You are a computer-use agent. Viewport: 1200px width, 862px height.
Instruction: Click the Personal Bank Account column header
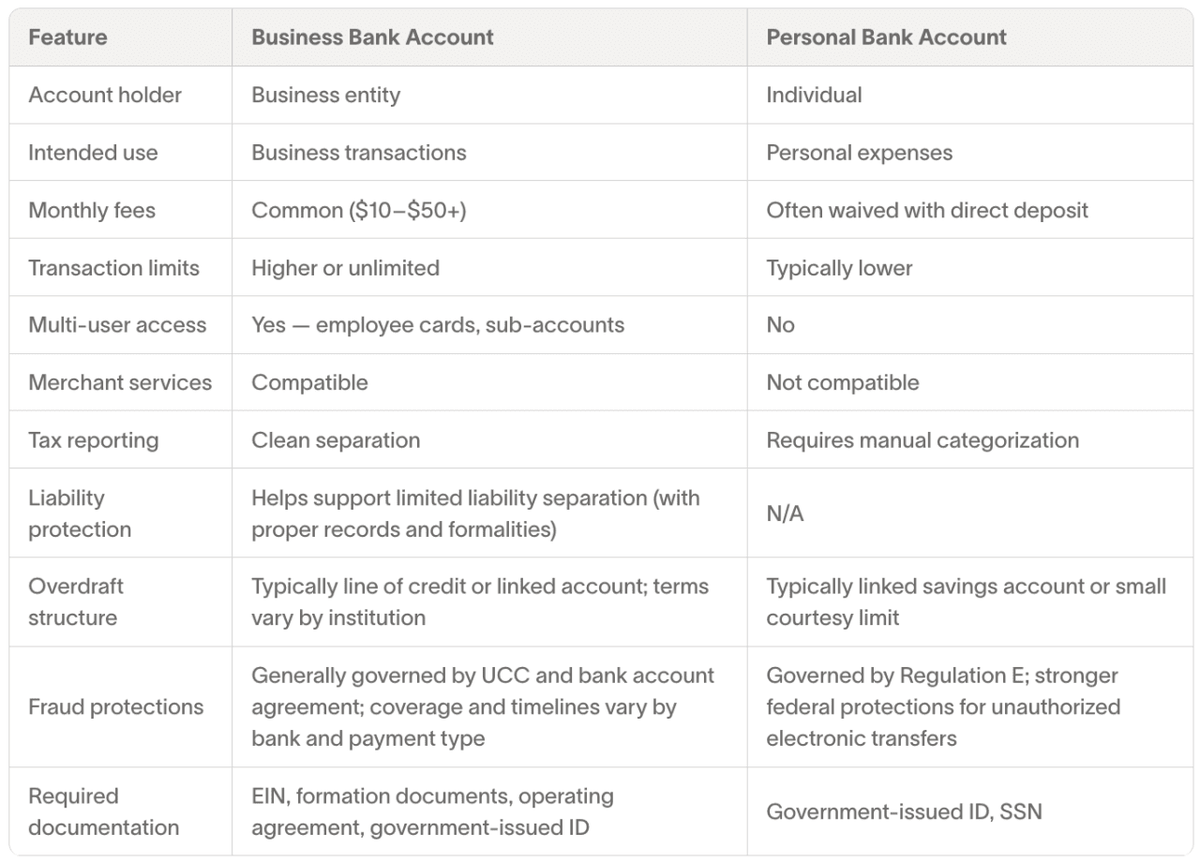[886, 38]
